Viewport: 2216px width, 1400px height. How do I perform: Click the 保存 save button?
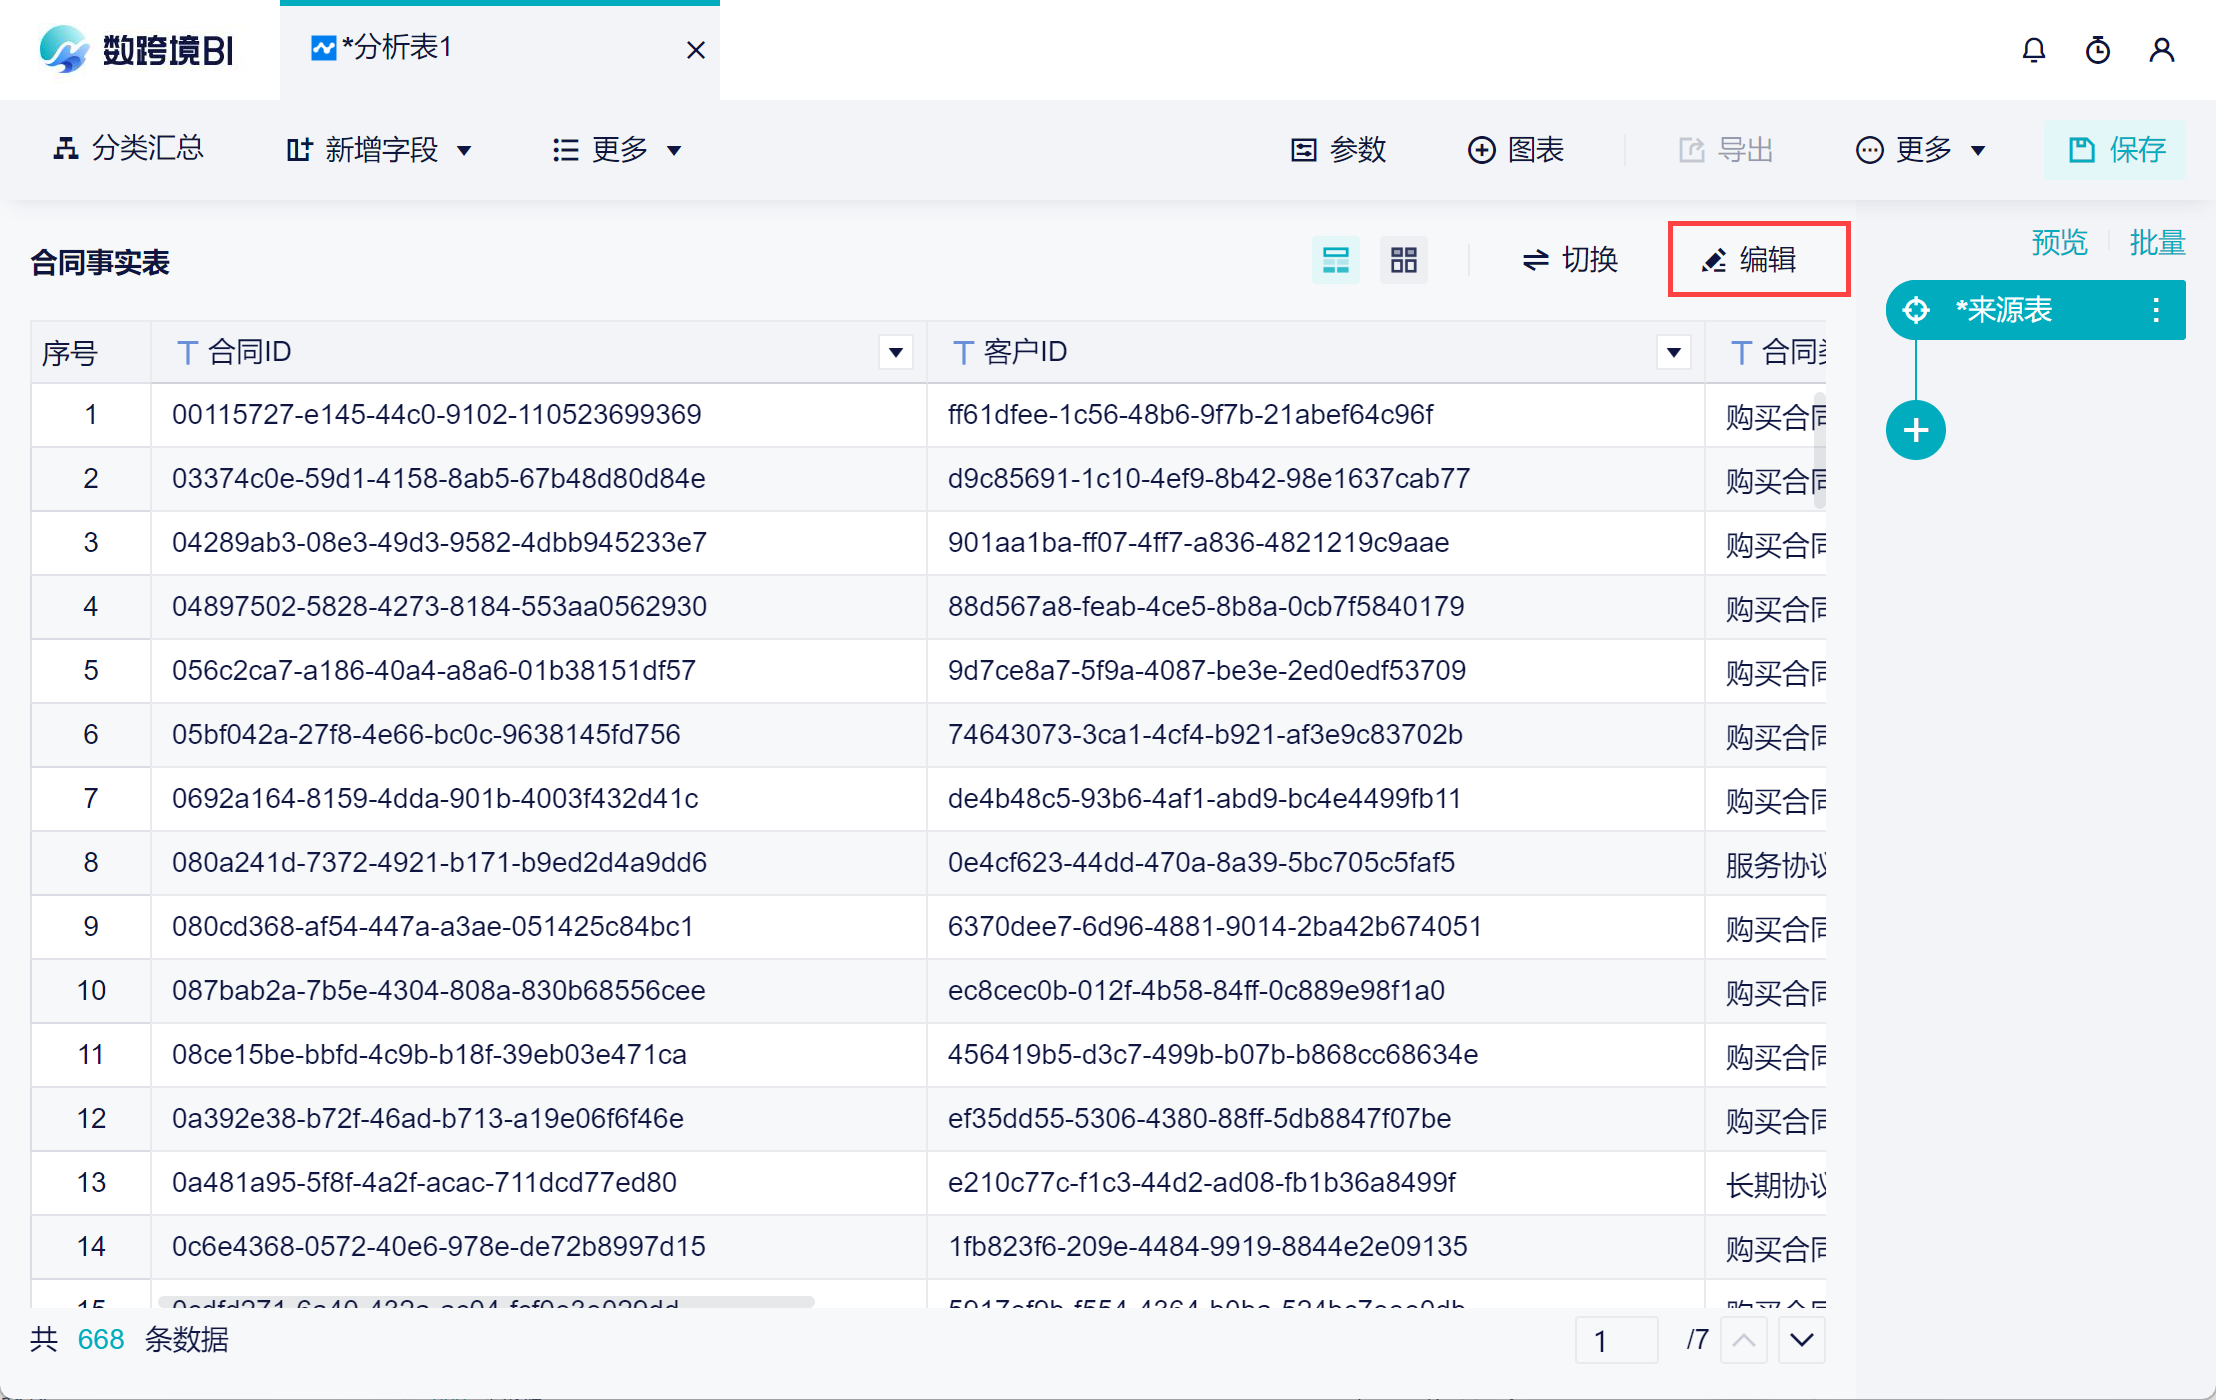pos(2115,150)
